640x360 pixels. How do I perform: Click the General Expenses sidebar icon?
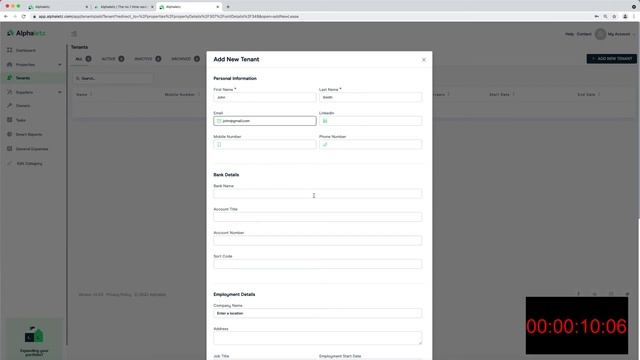click(x=9, y=149)
